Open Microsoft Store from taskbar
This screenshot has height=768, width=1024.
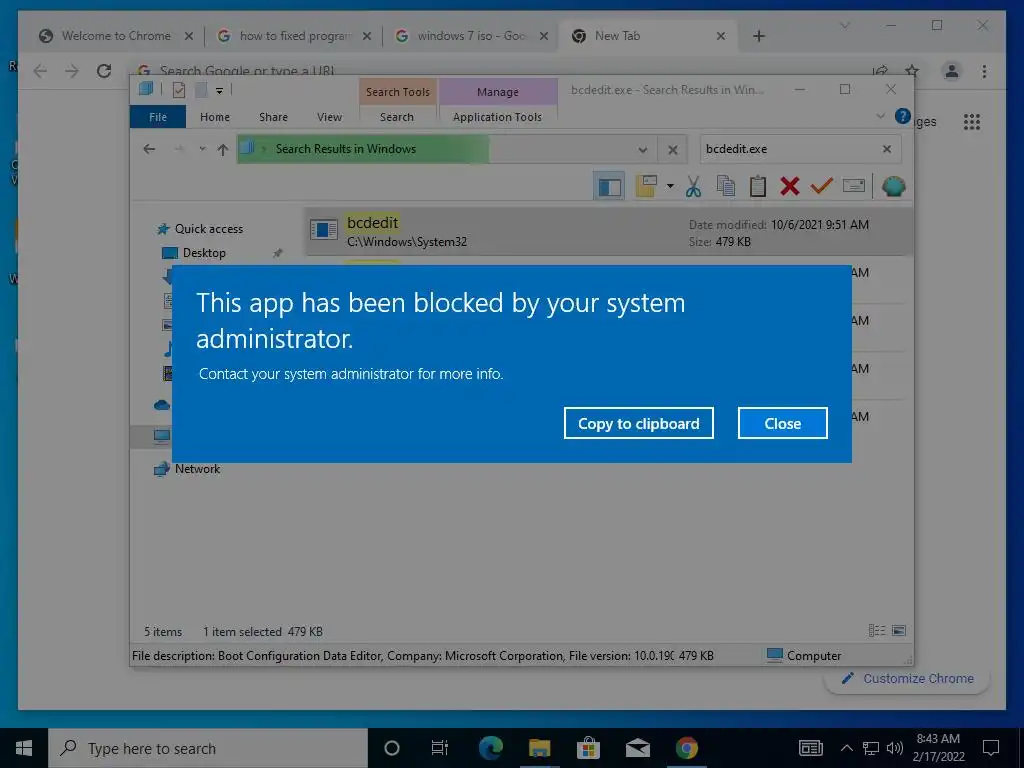click(588, 748)
